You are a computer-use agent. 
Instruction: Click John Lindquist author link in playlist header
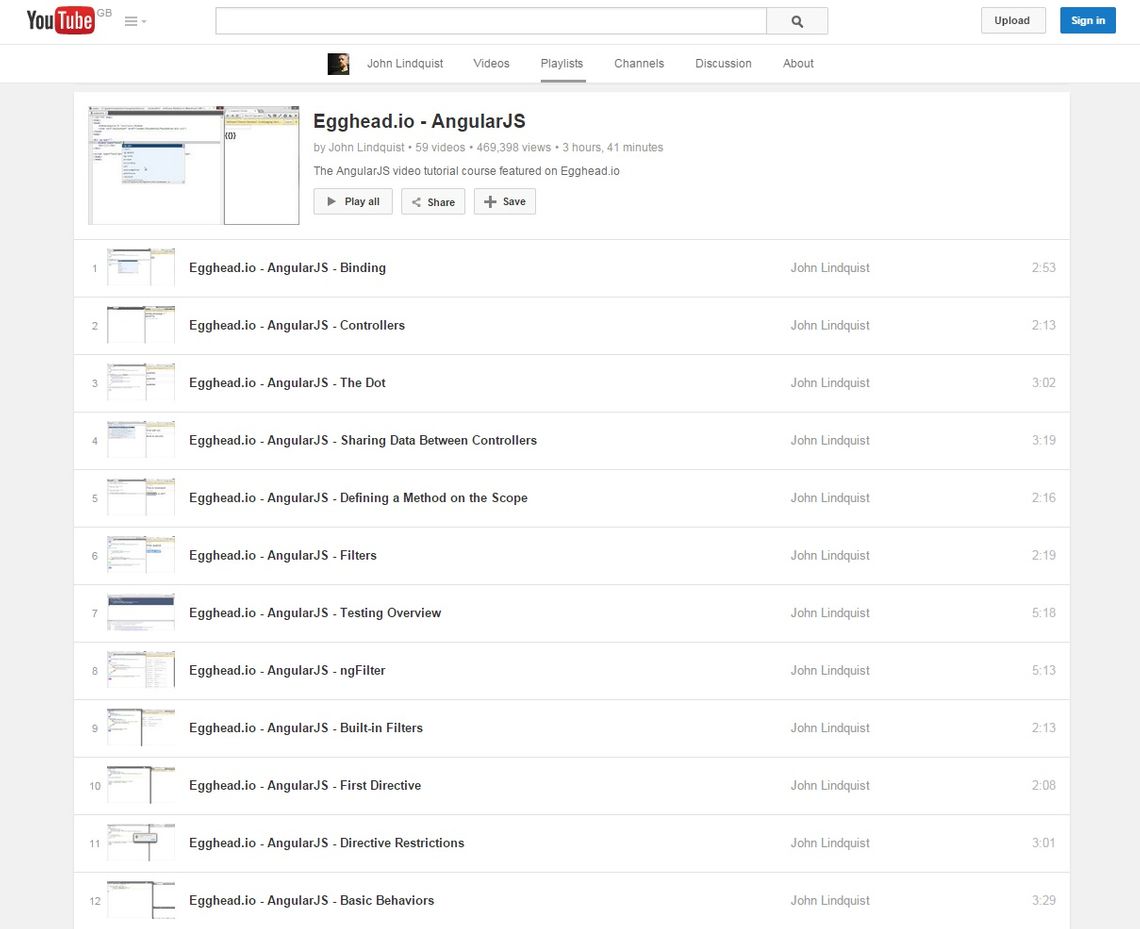(x=366, y=148)
